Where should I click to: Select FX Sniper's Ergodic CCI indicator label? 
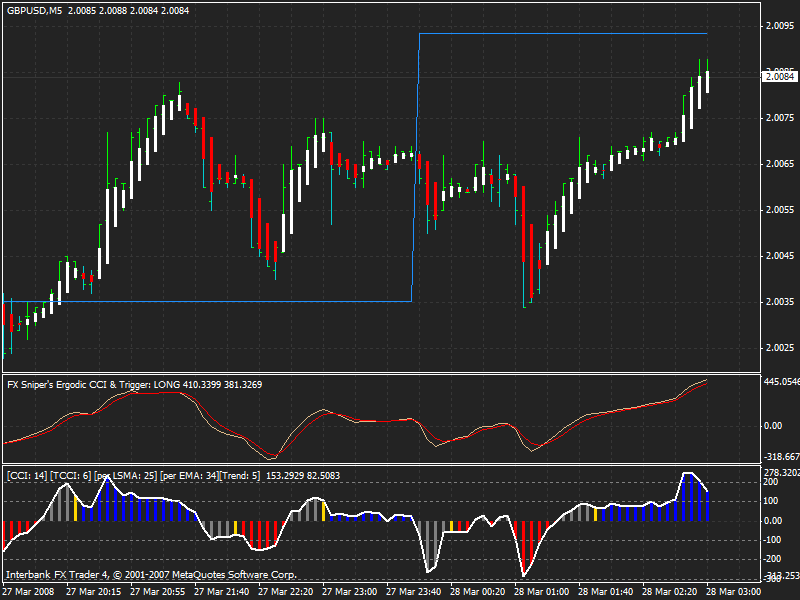point(135,385)
